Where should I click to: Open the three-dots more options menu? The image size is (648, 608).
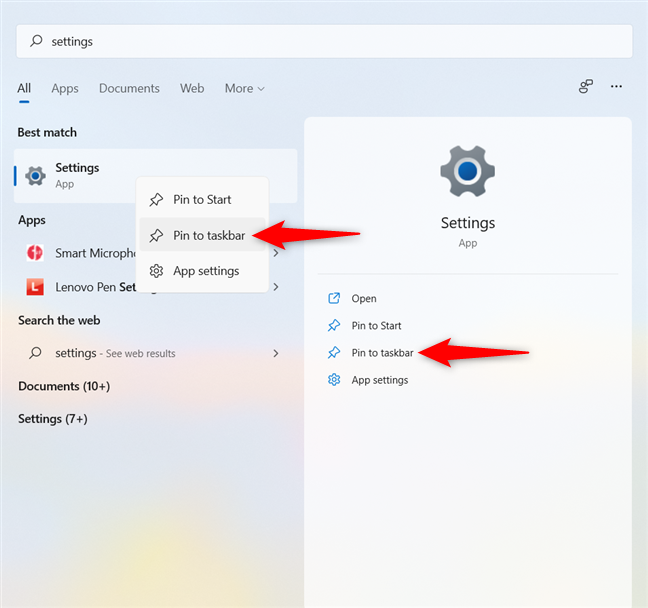(616, 86)
